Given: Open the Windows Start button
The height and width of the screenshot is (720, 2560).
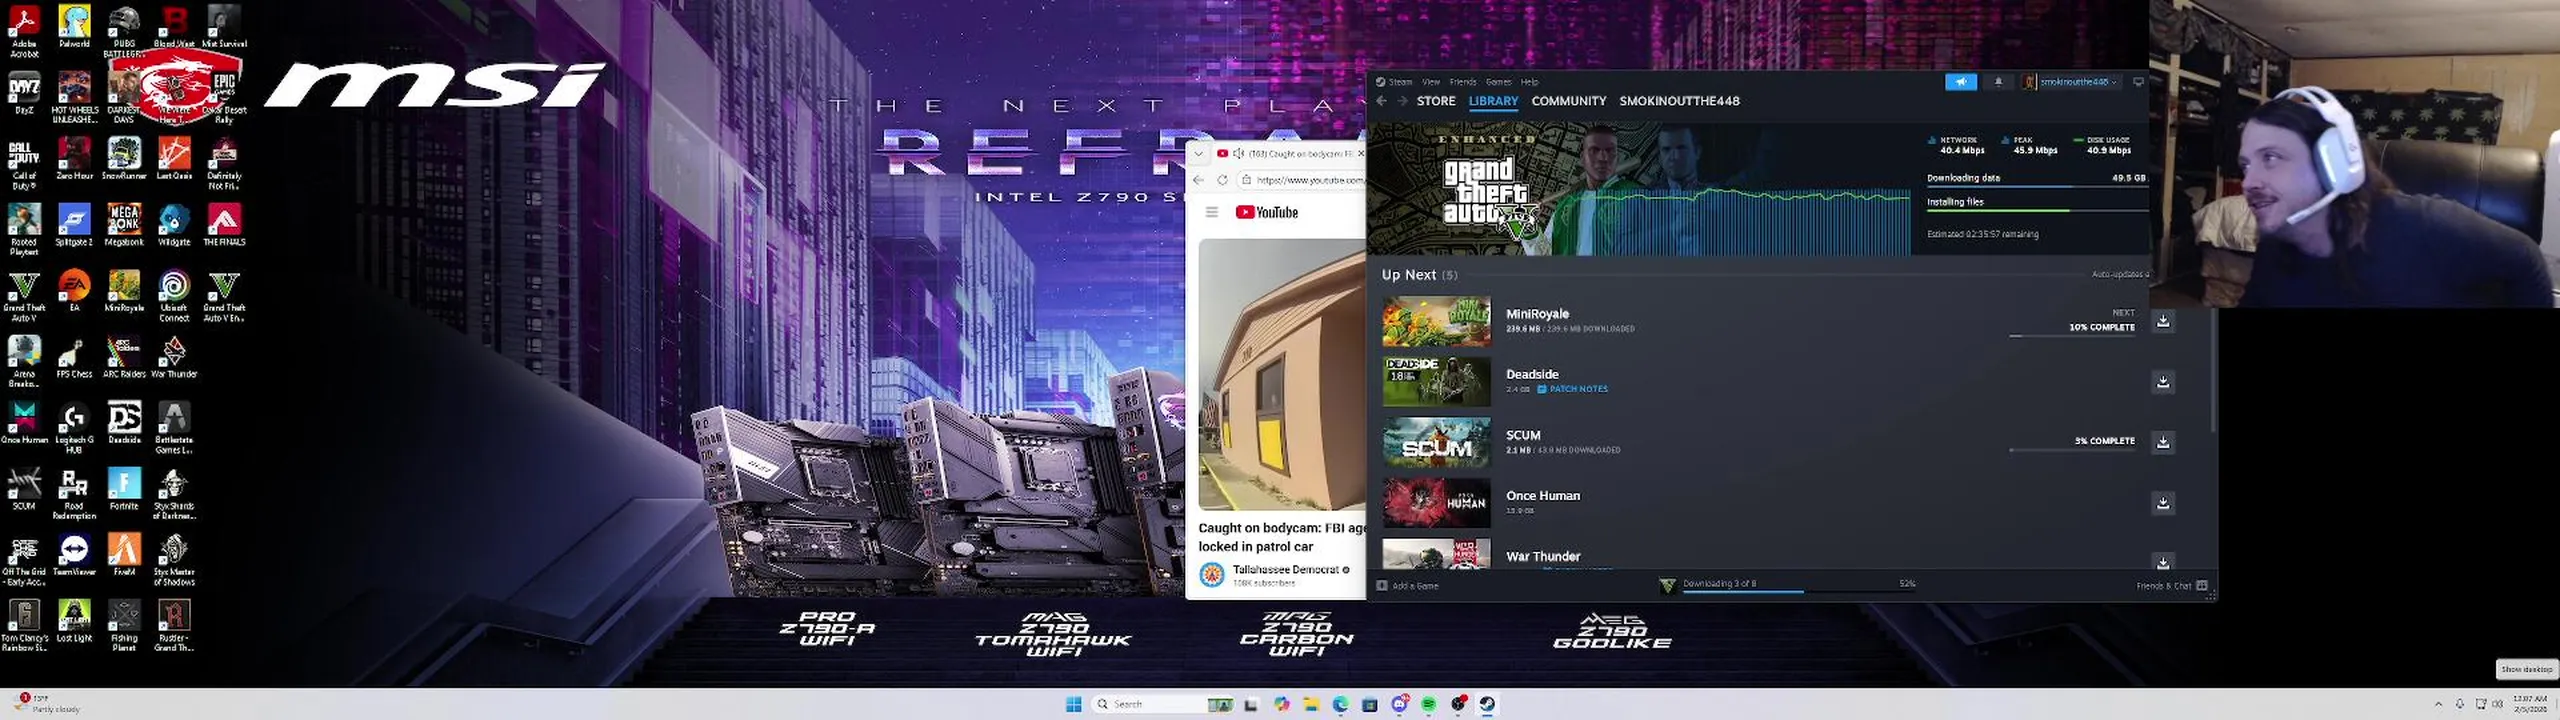Looking at the screenshot, I should click(x=1074, y=704).
